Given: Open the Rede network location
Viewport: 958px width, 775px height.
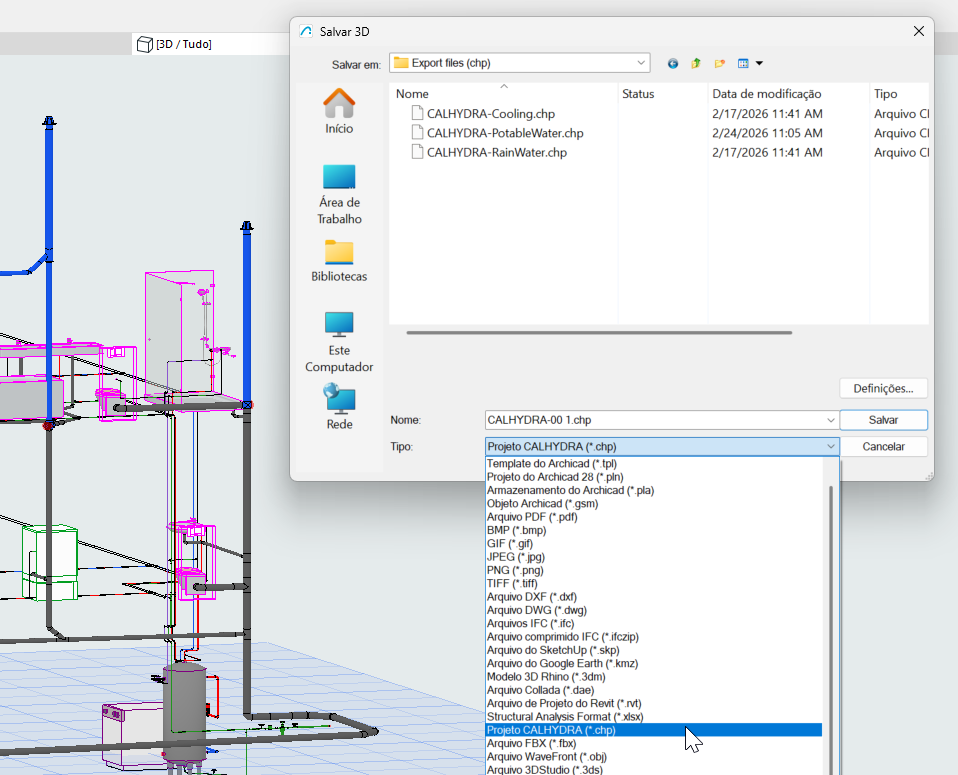Looking at the screenshot, I should click(339, 408).
